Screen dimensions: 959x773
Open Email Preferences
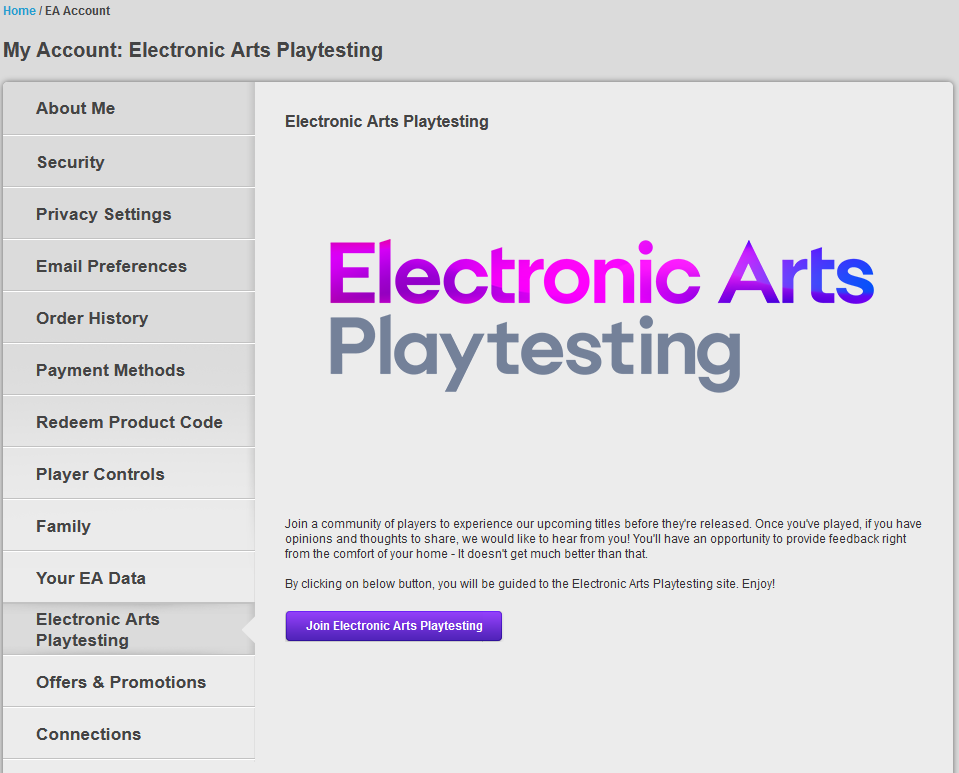tap(128, 265)
